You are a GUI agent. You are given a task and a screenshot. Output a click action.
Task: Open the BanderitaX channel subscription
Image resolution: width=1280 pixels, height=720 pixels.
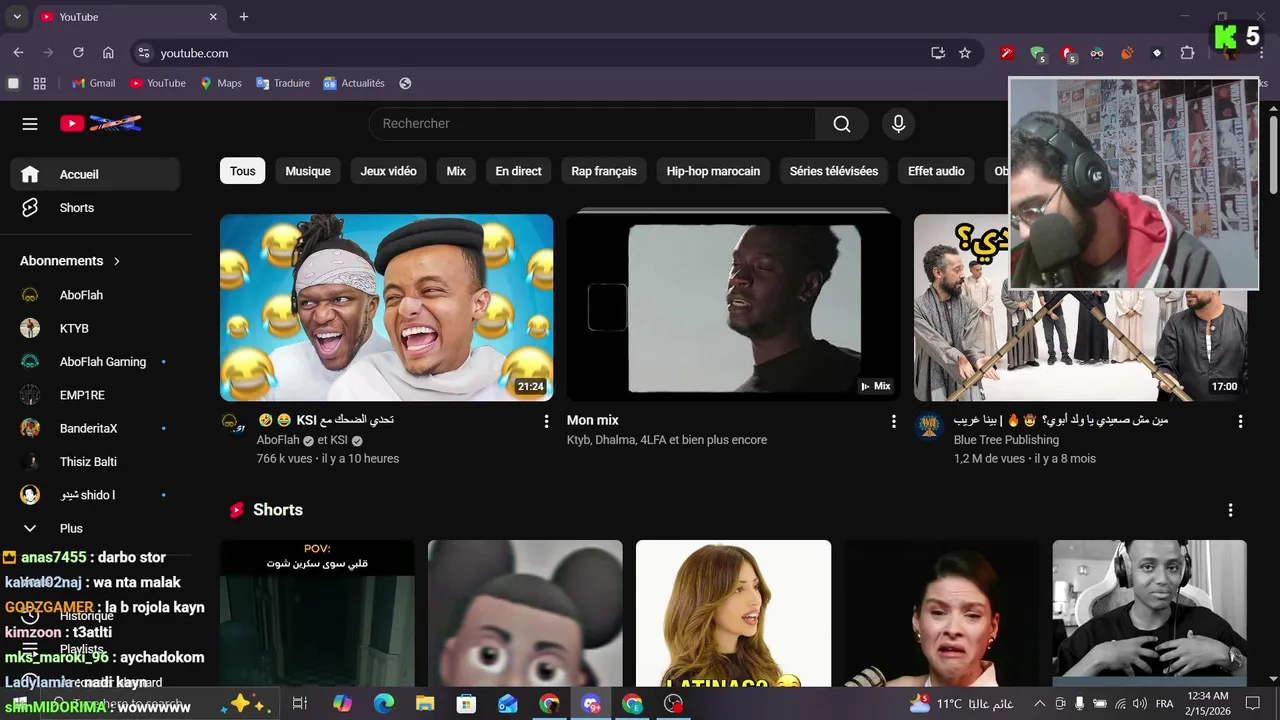tap(95, 428)
